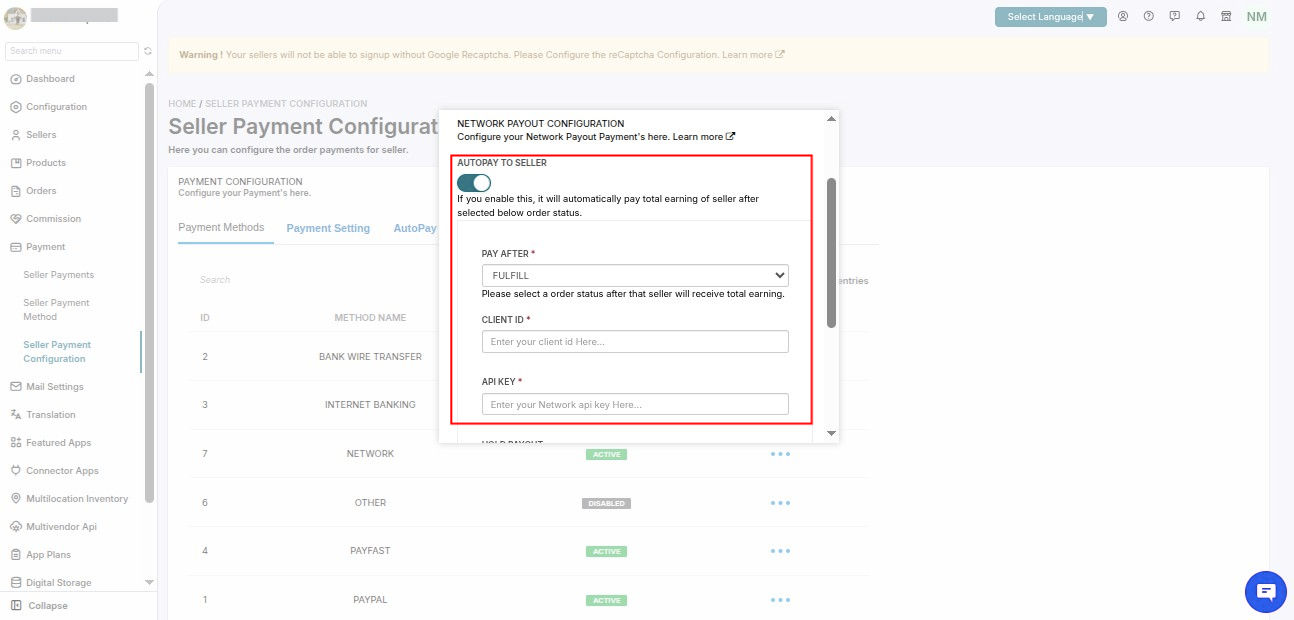Open the NM account avatar

coord(1257,17)
